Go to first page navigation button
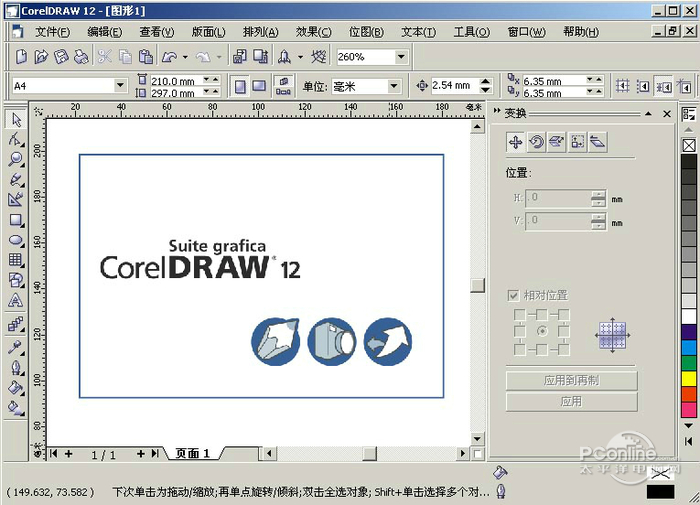Image resolution: width=700 pixels, height=505 pixels. pos(54,454)
